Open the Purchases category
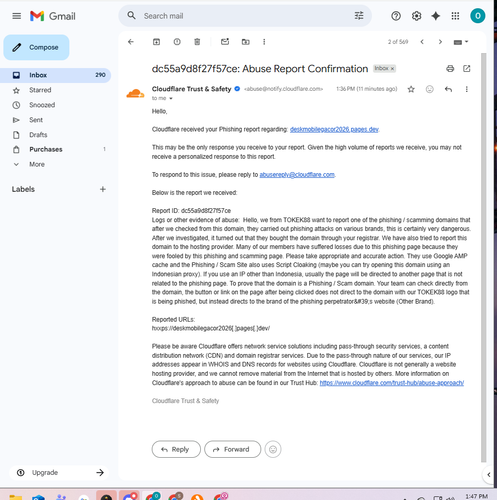The image size is (497, 500). pyautogui.click(x=55, y=149)
